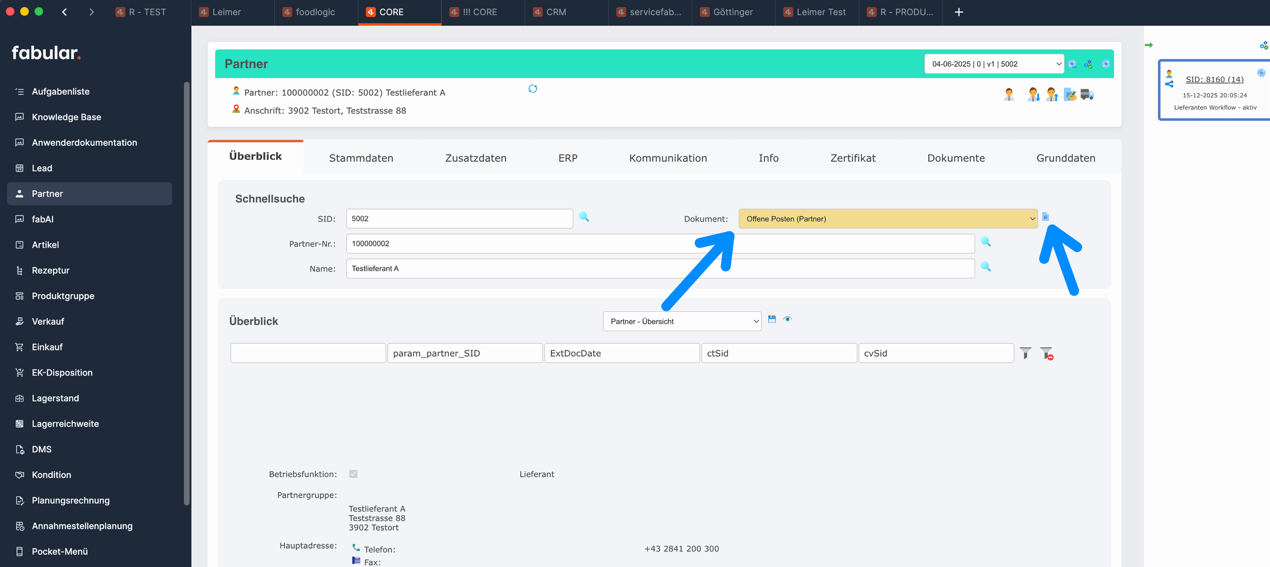Click the save icon beside Partner - Übersicht
Image resolution: width=1270 pixels, height=567 pixels.
click(x=772, y=320)
